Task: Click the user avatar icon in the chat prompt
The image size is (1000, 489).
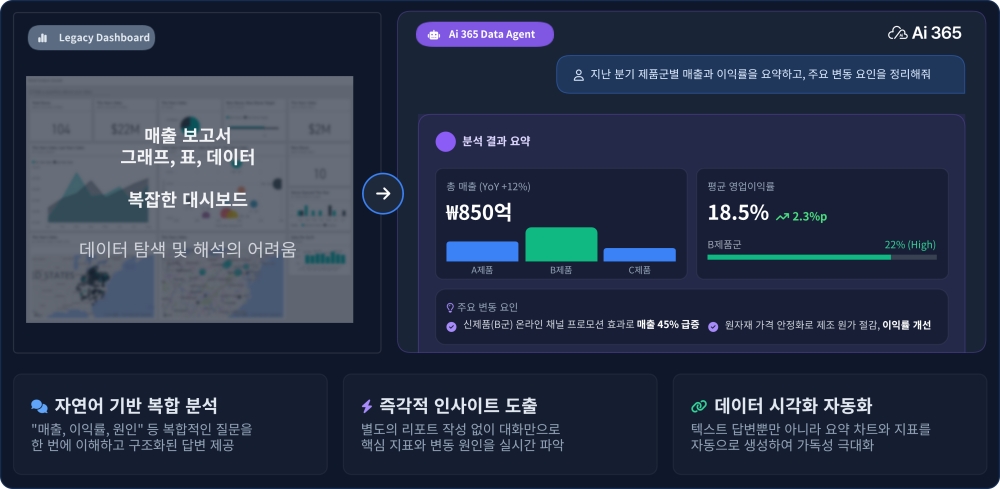Action: tap(578, 75)
